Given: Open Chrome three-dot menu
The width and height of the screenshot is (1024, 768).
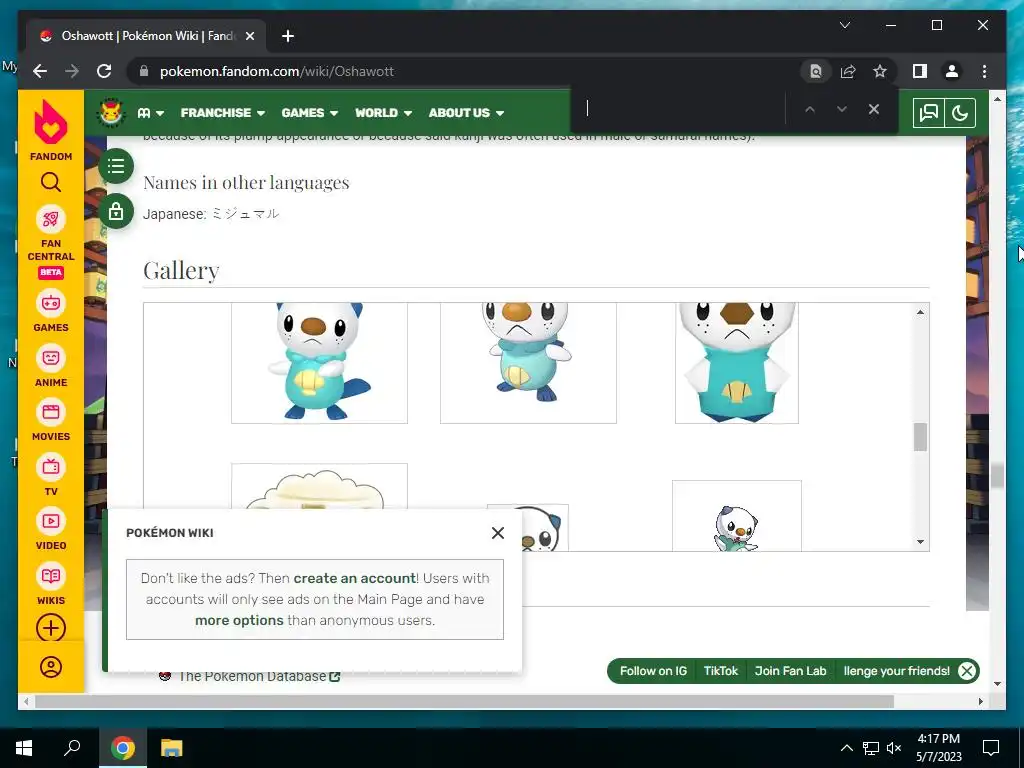Looking at the screenshot, I should (984, 71).
